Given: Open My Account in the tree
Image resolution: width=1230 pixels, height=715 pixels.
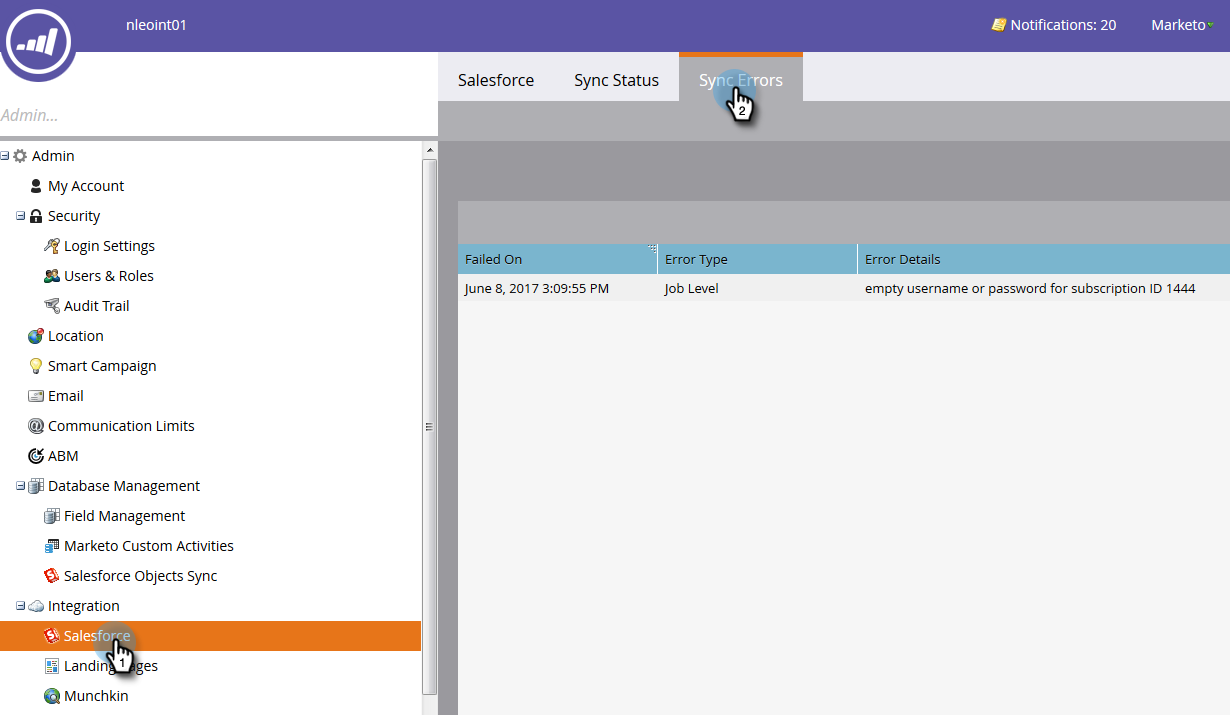Looking at the screenshot, I should click(x=86, y=186).
